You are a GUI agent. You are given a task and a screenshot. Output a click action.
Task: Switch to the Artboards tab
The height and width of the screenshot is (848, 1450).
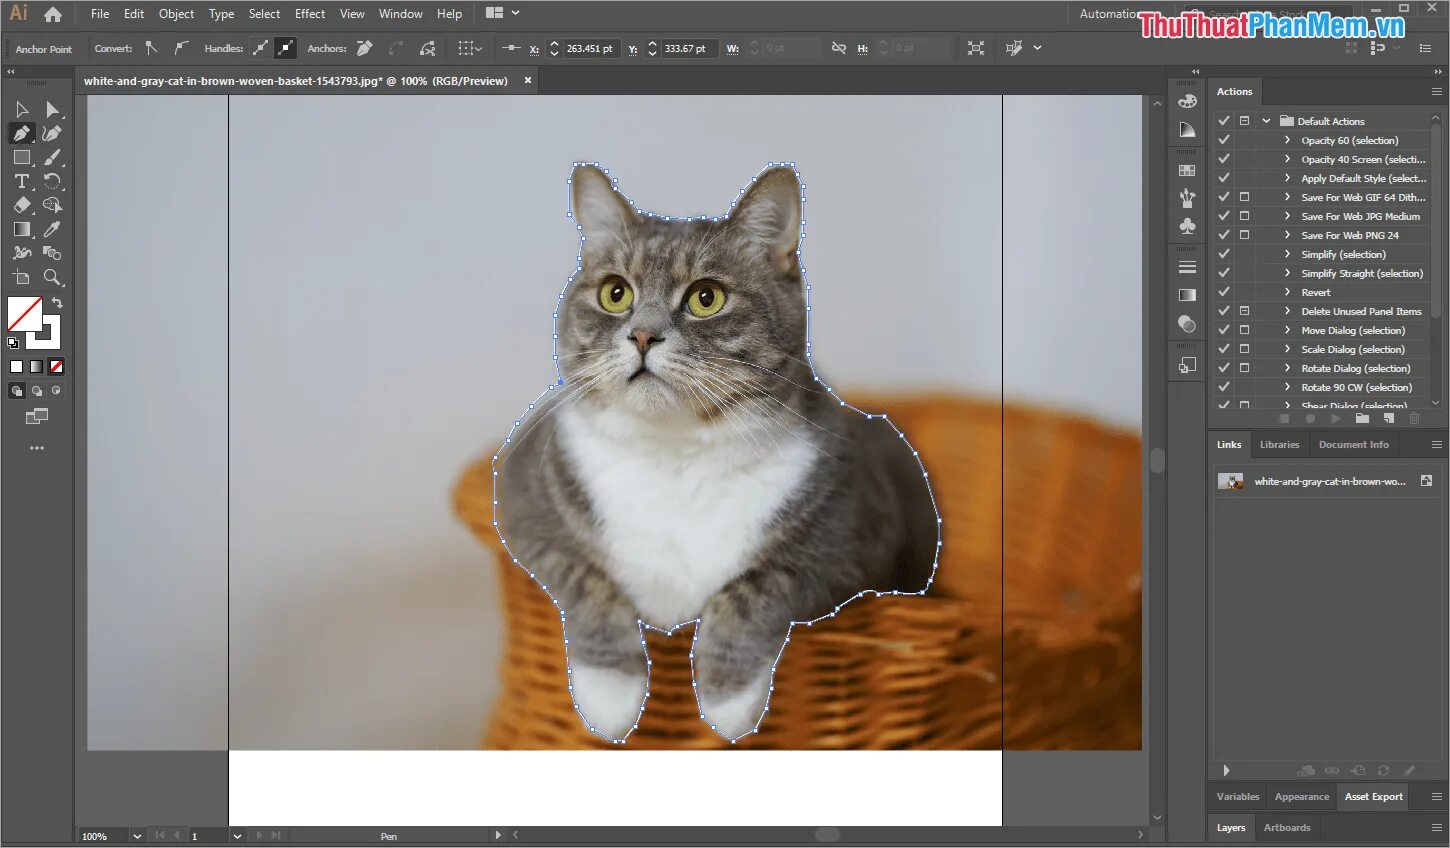click(x=1287, y=828)
